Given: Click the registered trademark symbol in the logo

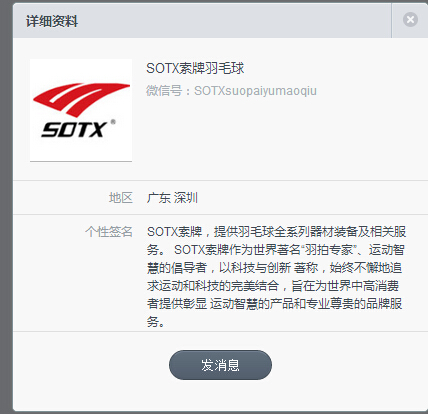Looking at the screenshot, I should coord(113,122).
